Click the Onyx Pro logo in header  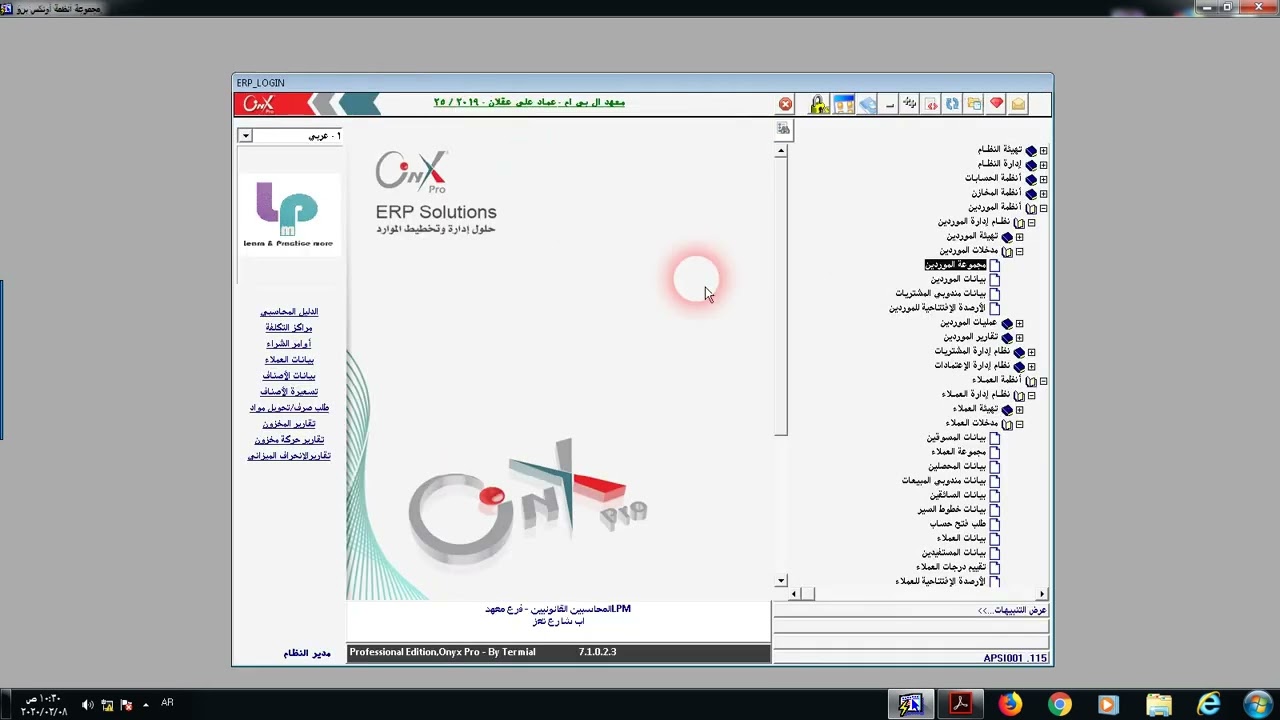(x=260, y=104)
